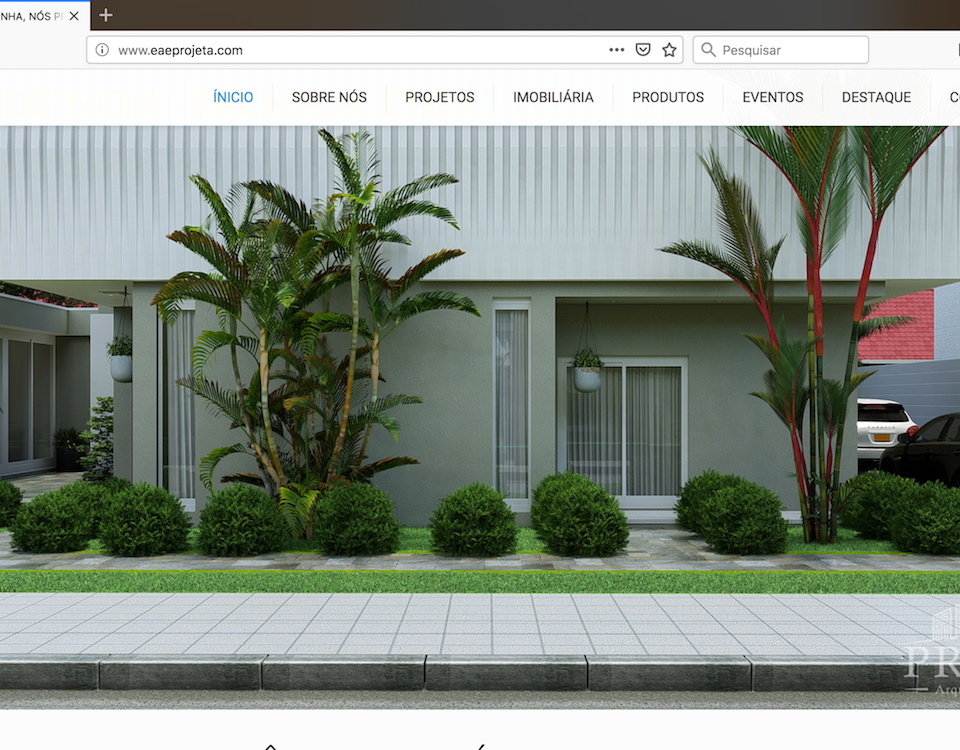The height and width of the screenshot is (750, 960).
Task: Show site information for eaeprojeta.com
Action: point(102,50)
